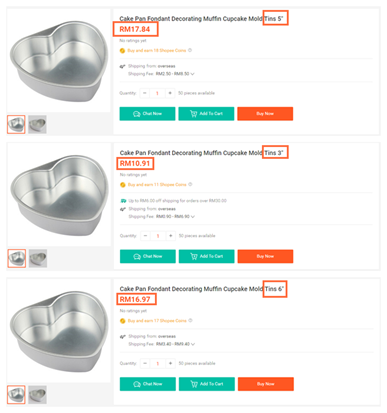The width and height of the screenshot is (387, 413).
Task: Add the Tins 5" cake pan to cart
Action: coord(206,114)
